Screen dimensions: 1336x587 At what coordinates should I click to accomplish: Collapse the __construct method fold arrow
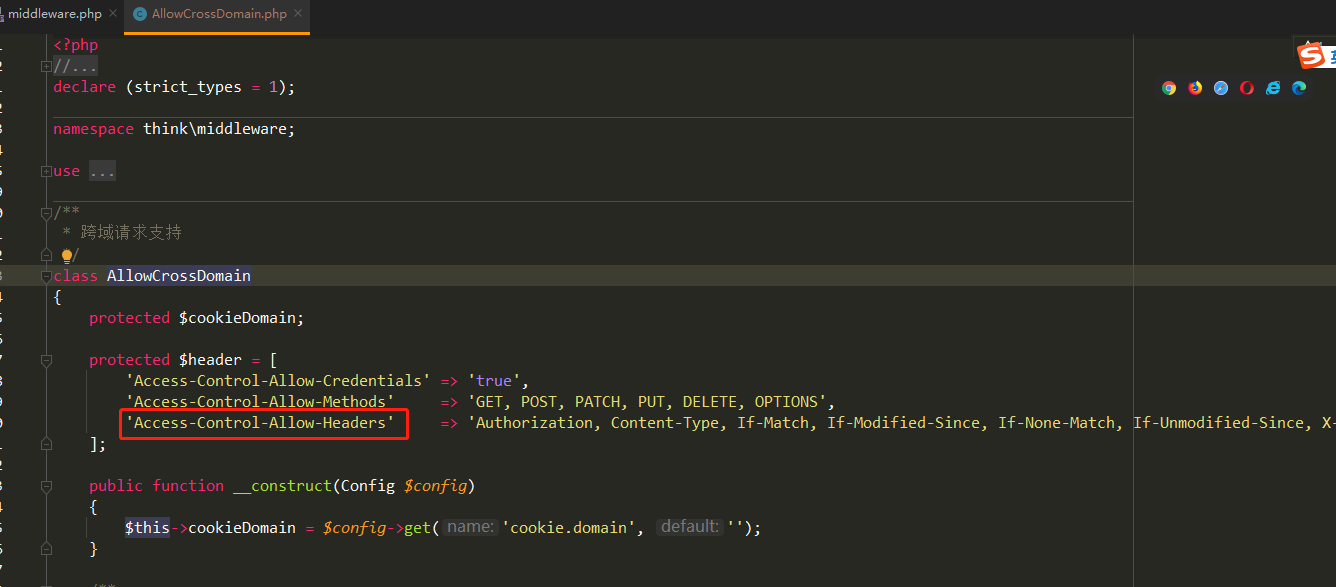(46, 485)
